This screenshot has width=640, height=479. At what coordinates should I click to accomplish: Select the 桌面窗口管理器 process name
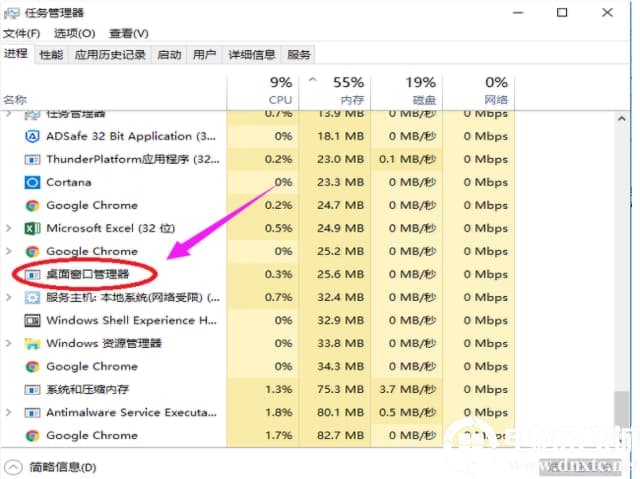87,274
